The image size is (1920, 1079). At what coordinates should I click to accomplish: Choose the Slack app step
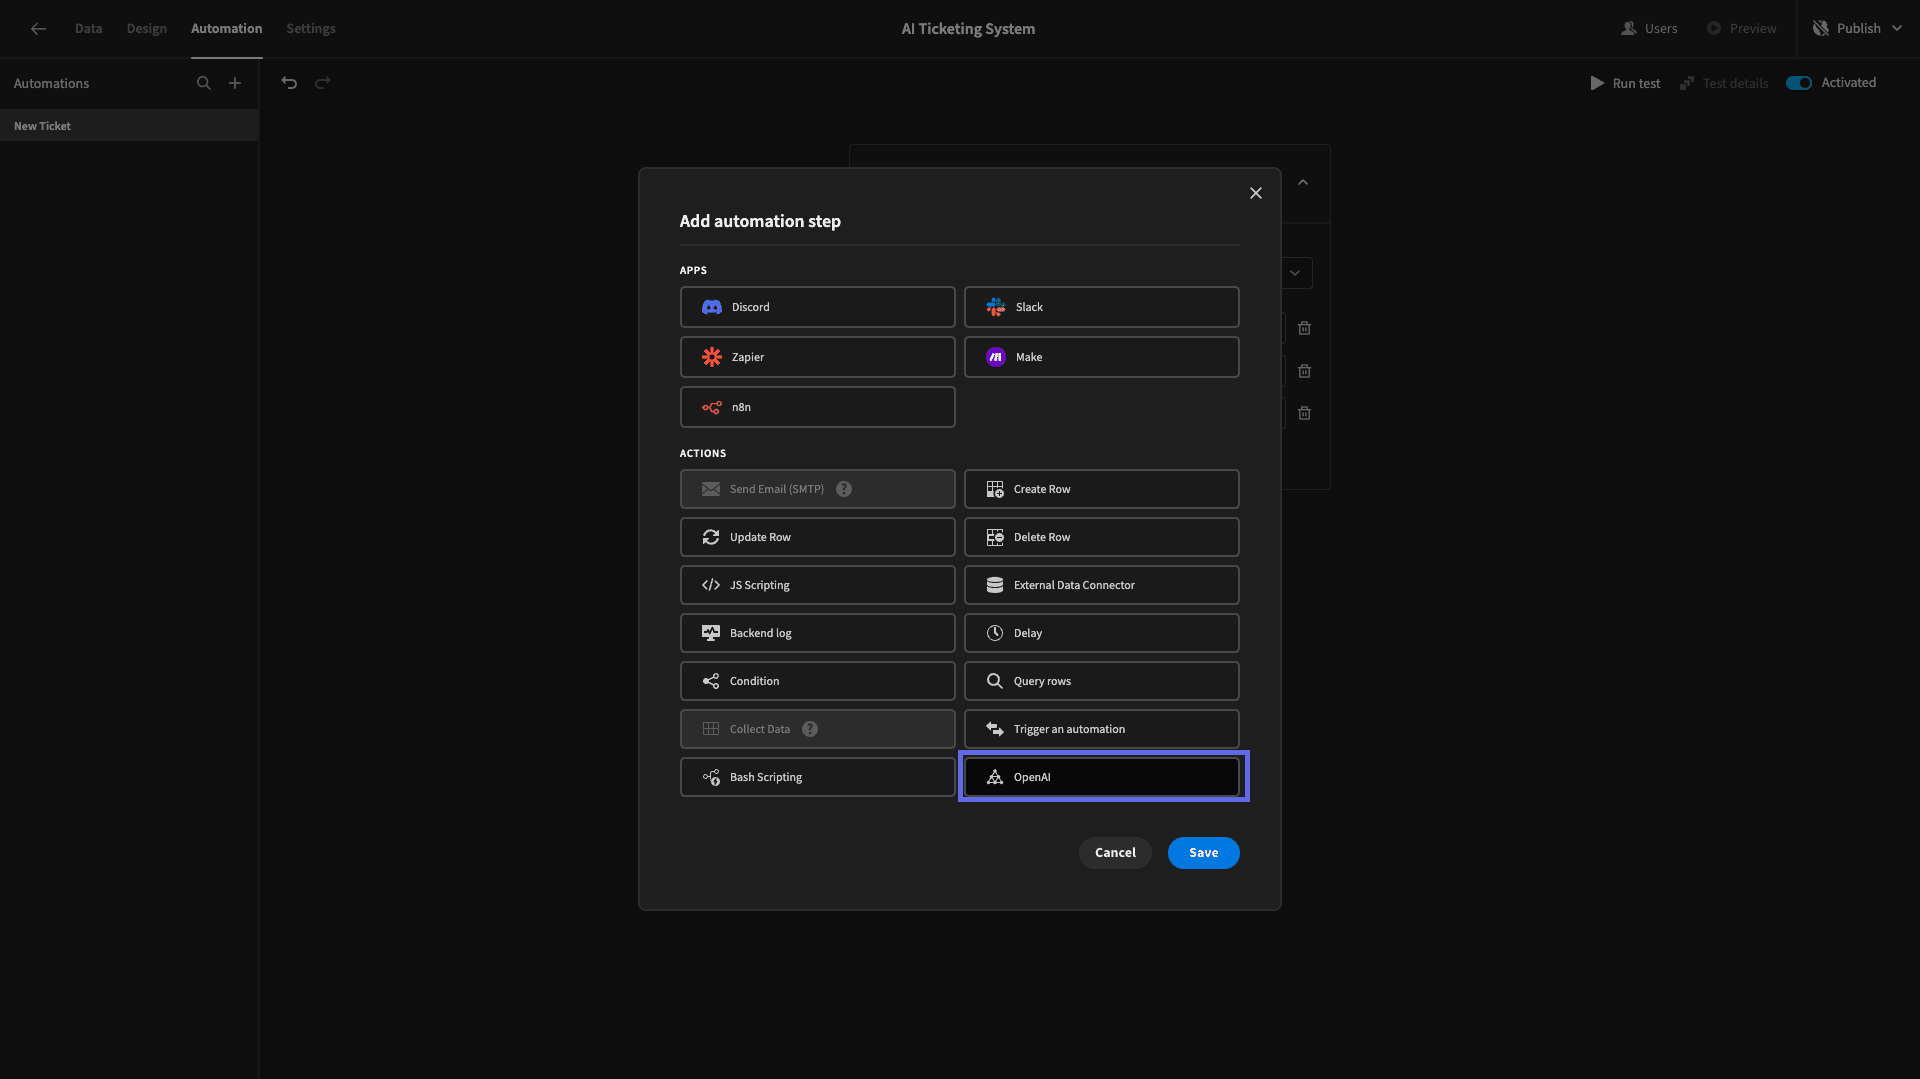click(x=1101, y=307)
